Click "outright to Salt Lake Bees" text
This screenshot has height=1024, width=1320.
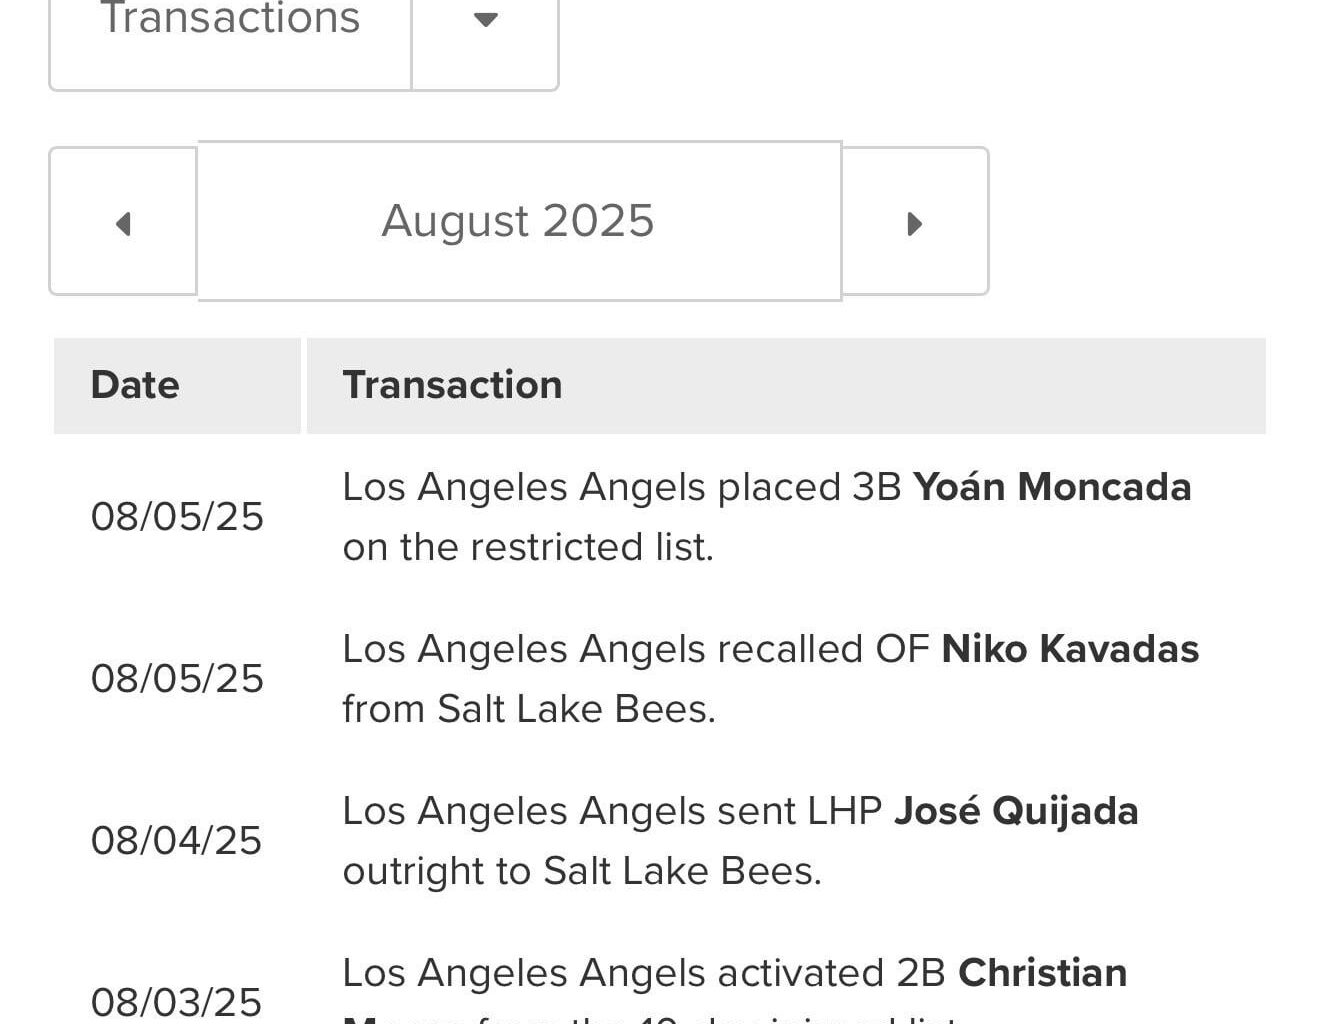click(x=582, y=871)
